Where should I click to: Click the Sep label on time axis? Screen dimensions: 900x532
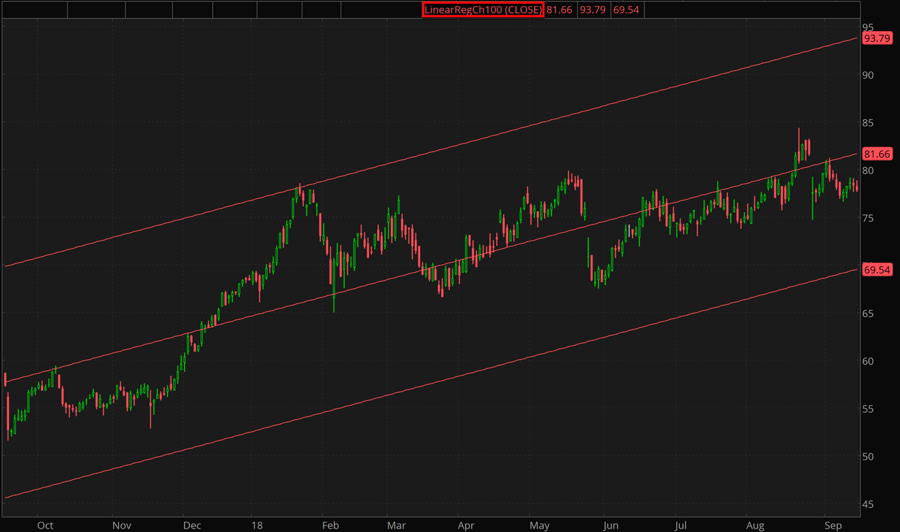tap(832, 523)
